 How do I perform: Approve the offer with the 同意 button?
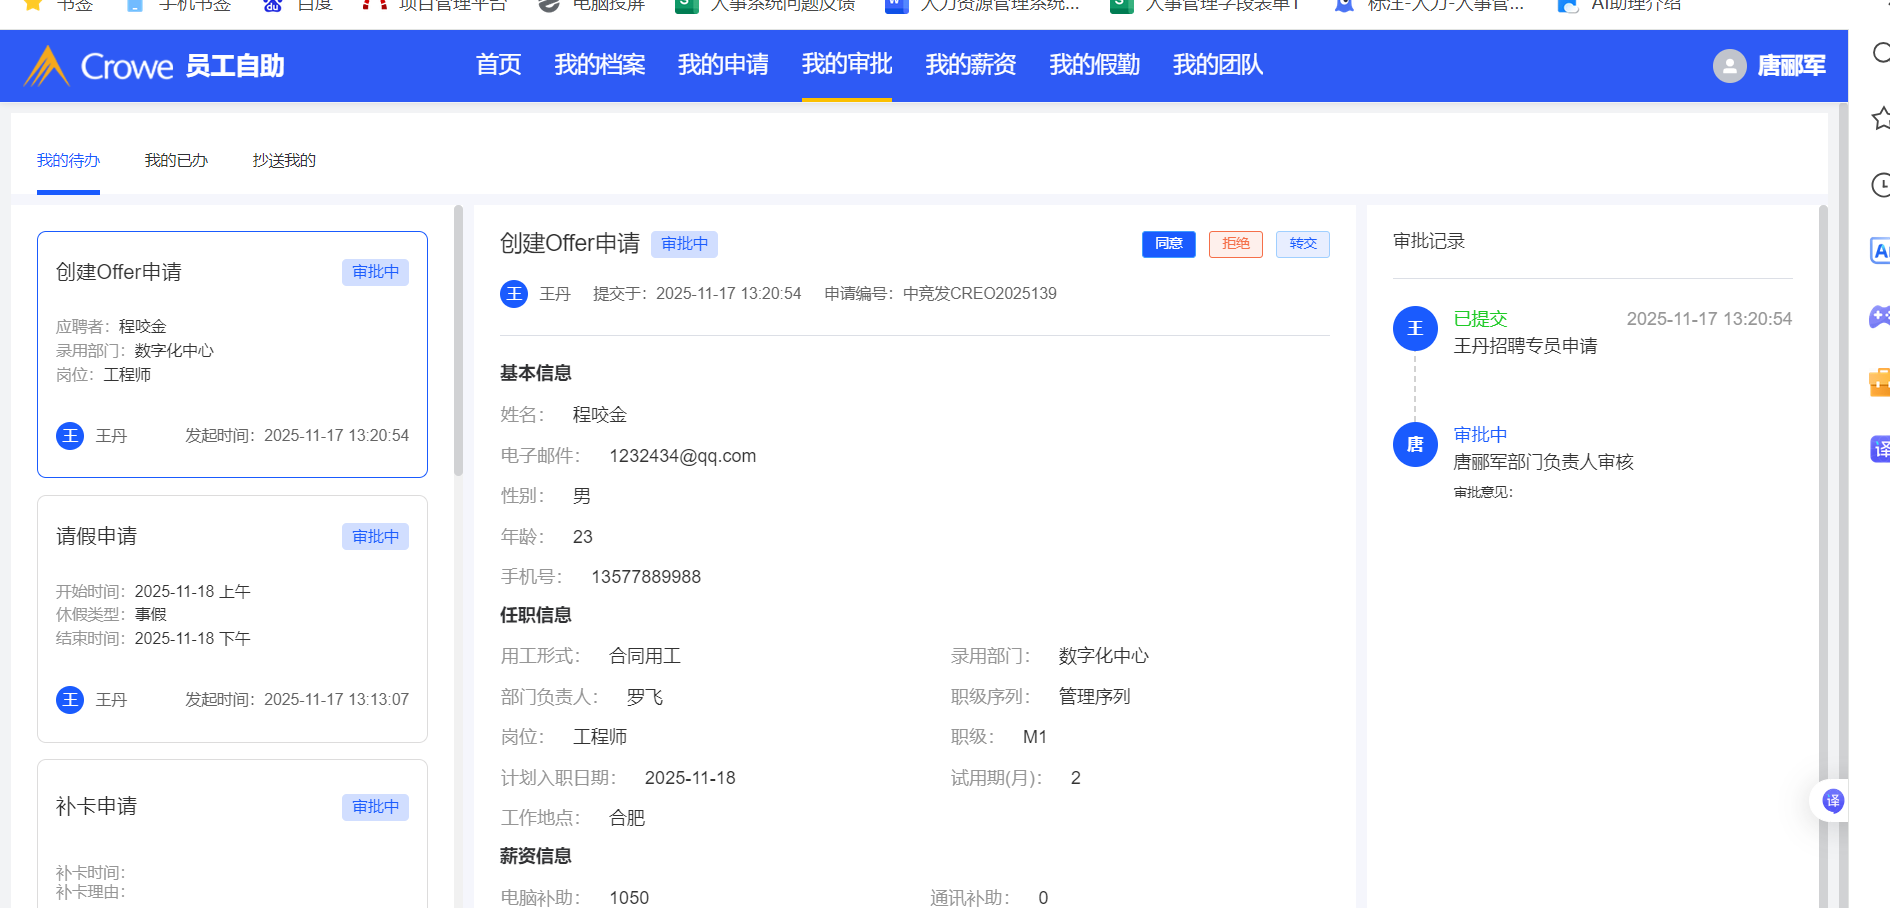[x=1168, y=244]
